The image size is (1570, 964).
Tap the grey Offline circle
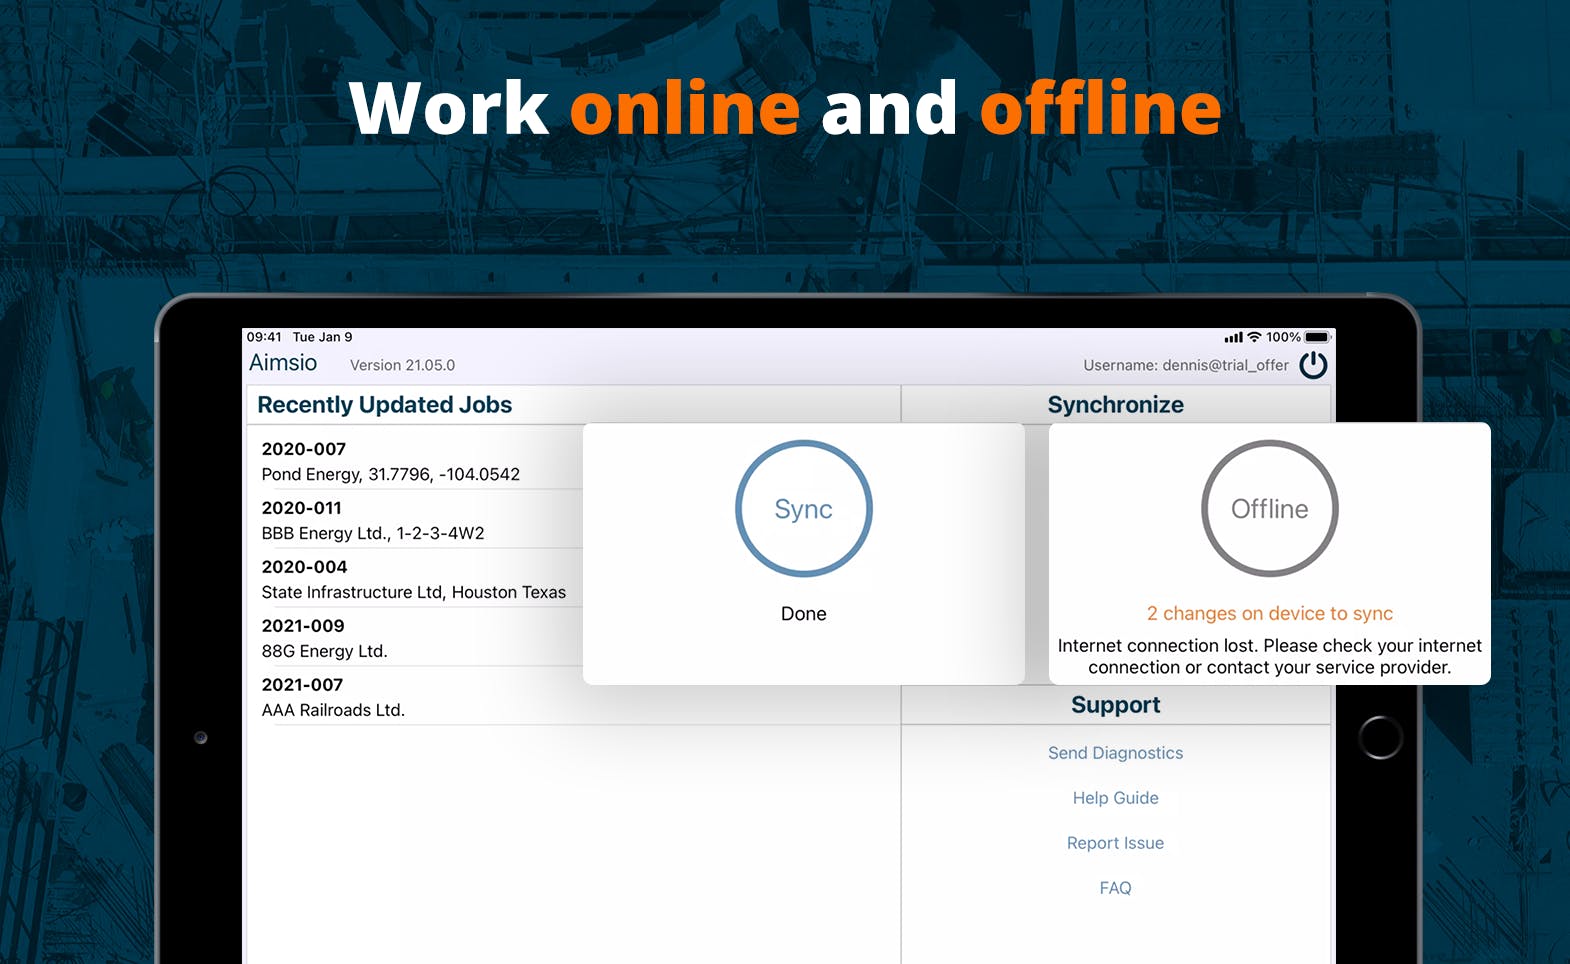tap(1270, 508)
